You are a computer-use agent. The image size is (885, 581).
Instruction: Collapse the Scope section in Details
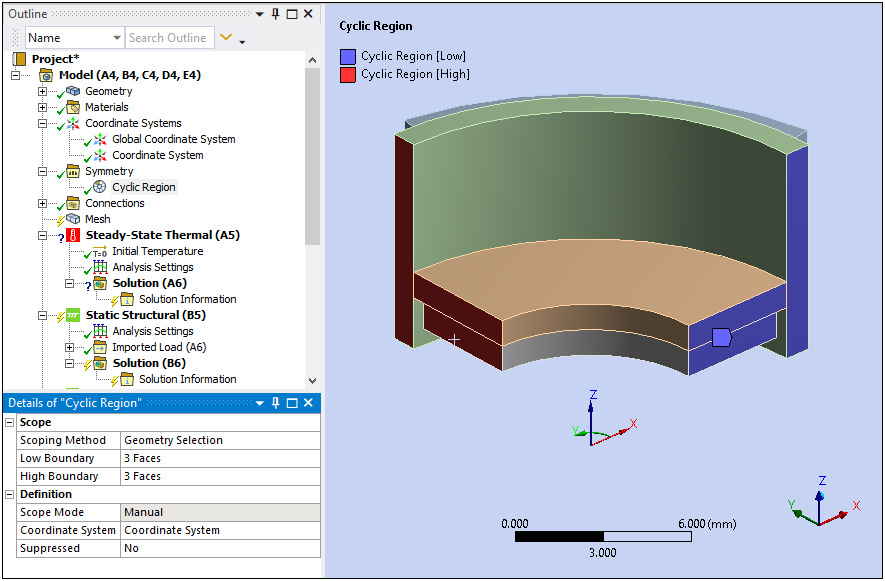point(11,422)
